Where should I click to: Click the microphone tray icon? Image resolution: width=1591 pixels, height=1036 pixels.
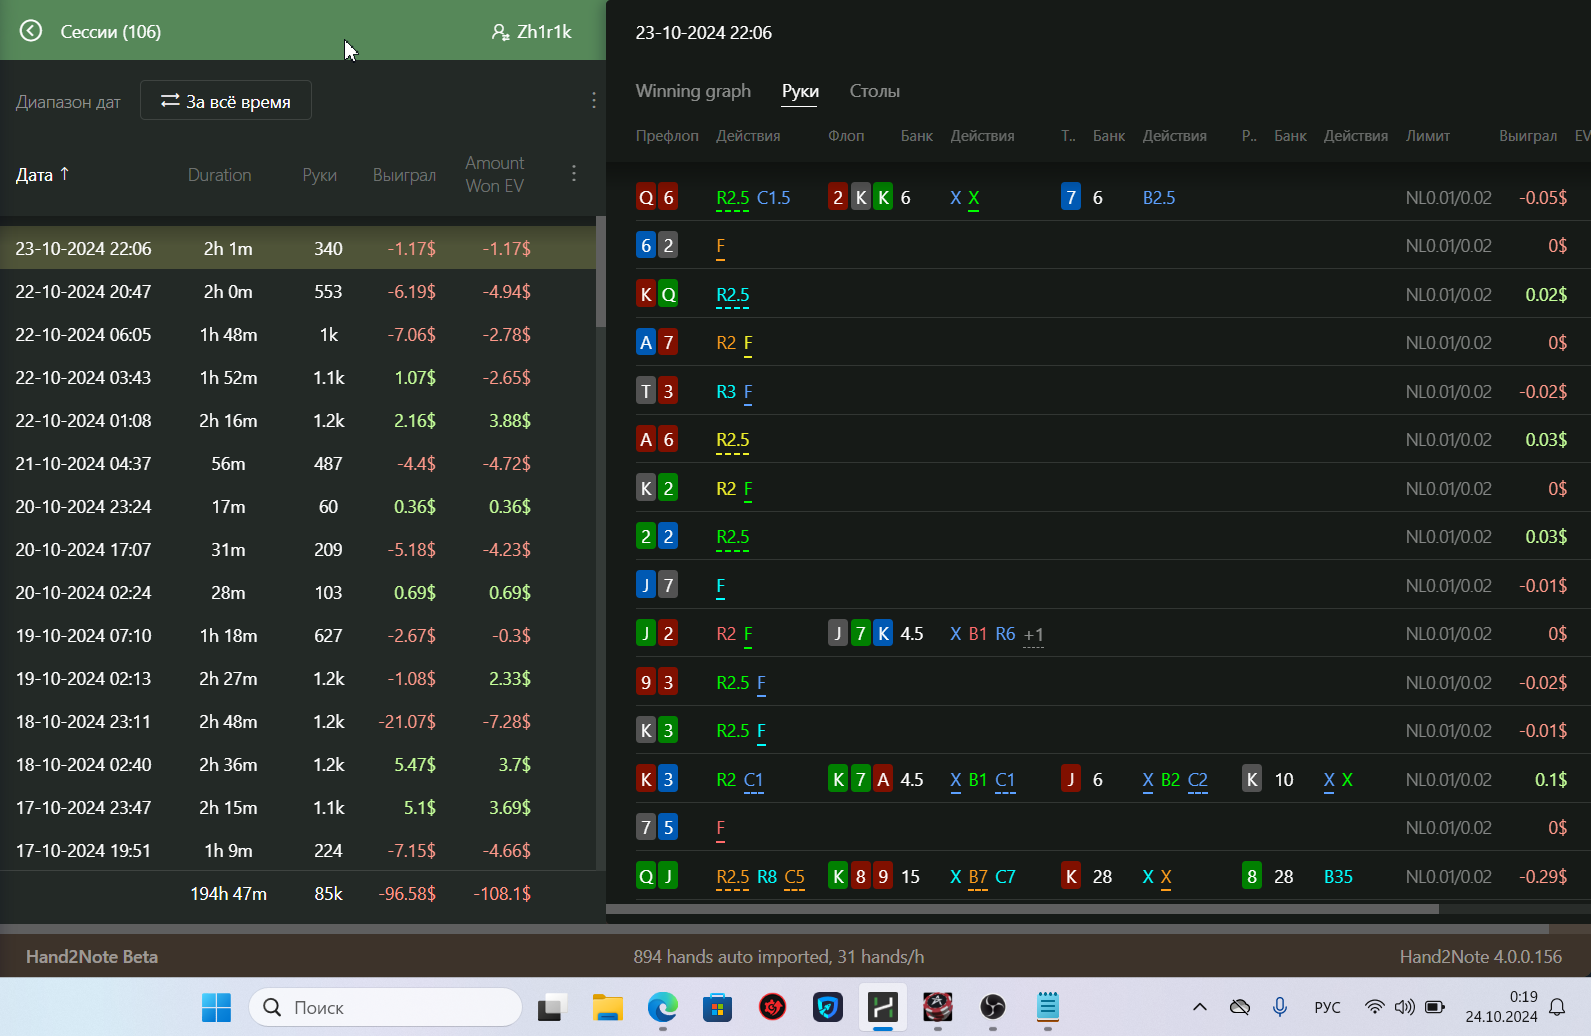[1279, 1007]
